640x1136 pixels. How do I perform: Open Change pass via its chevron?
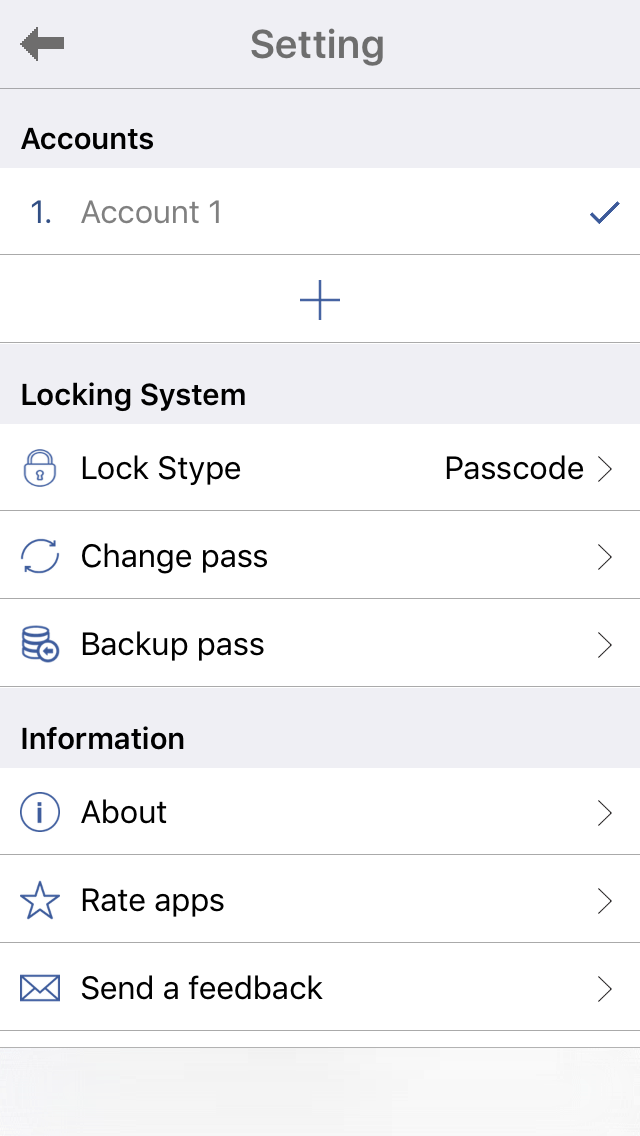(x=604, y=556)
